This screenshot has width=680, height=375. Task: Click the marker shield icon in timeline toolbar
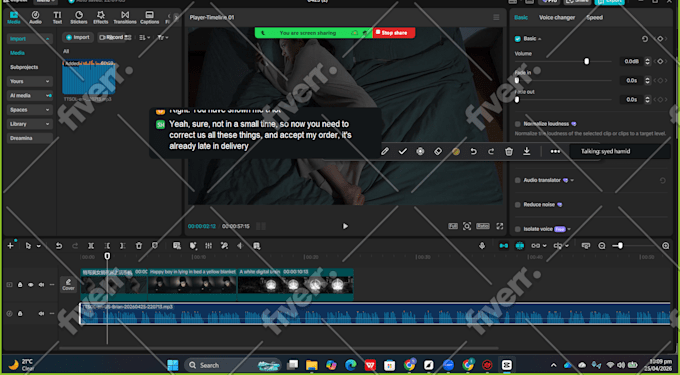tap(155, 246)
